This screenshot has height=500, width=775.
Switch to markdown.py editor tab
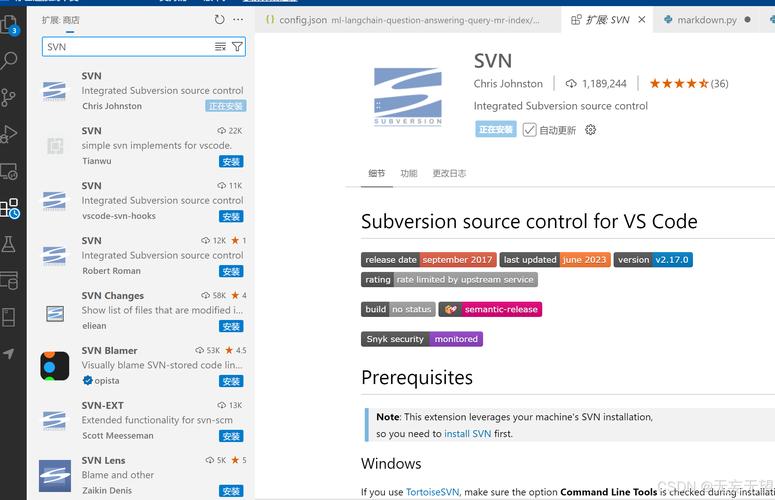click(708, 20)
